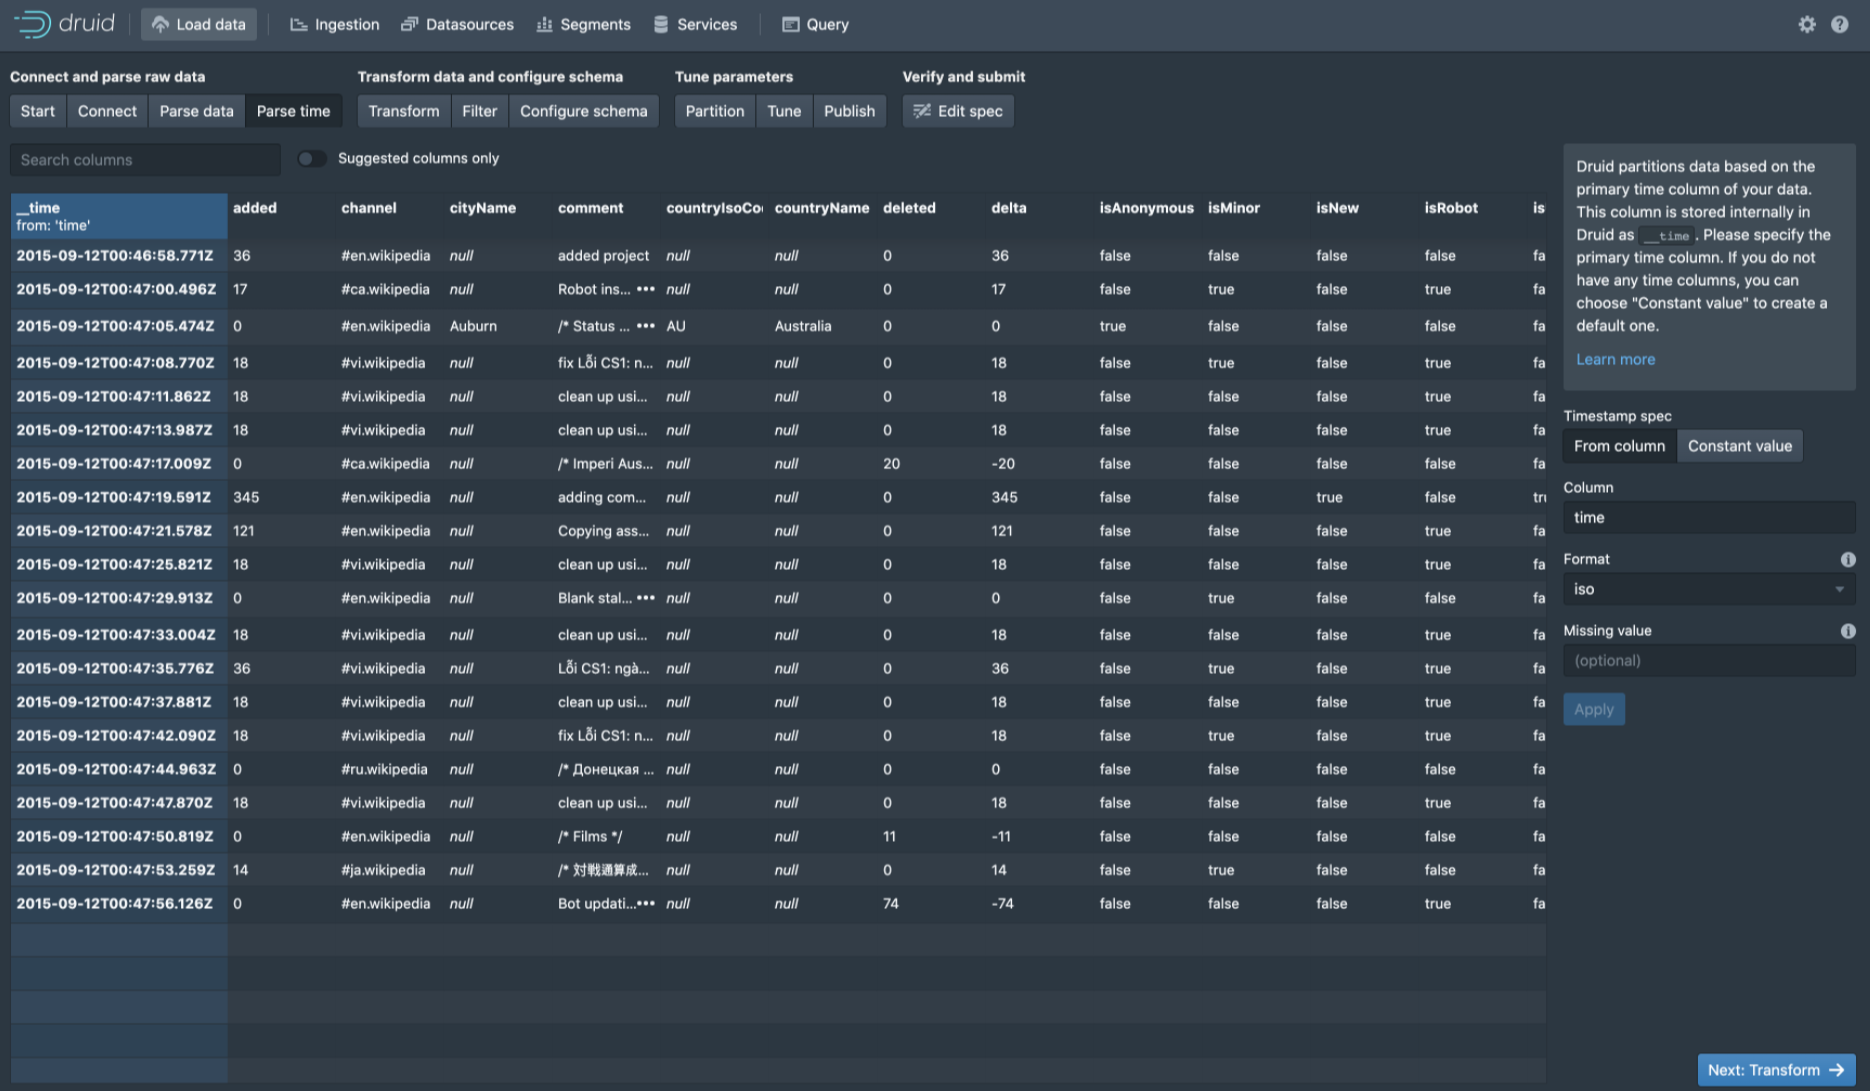Open Segments view
This screenshot has height=1091, width=1870.
(x=583, y=24)
